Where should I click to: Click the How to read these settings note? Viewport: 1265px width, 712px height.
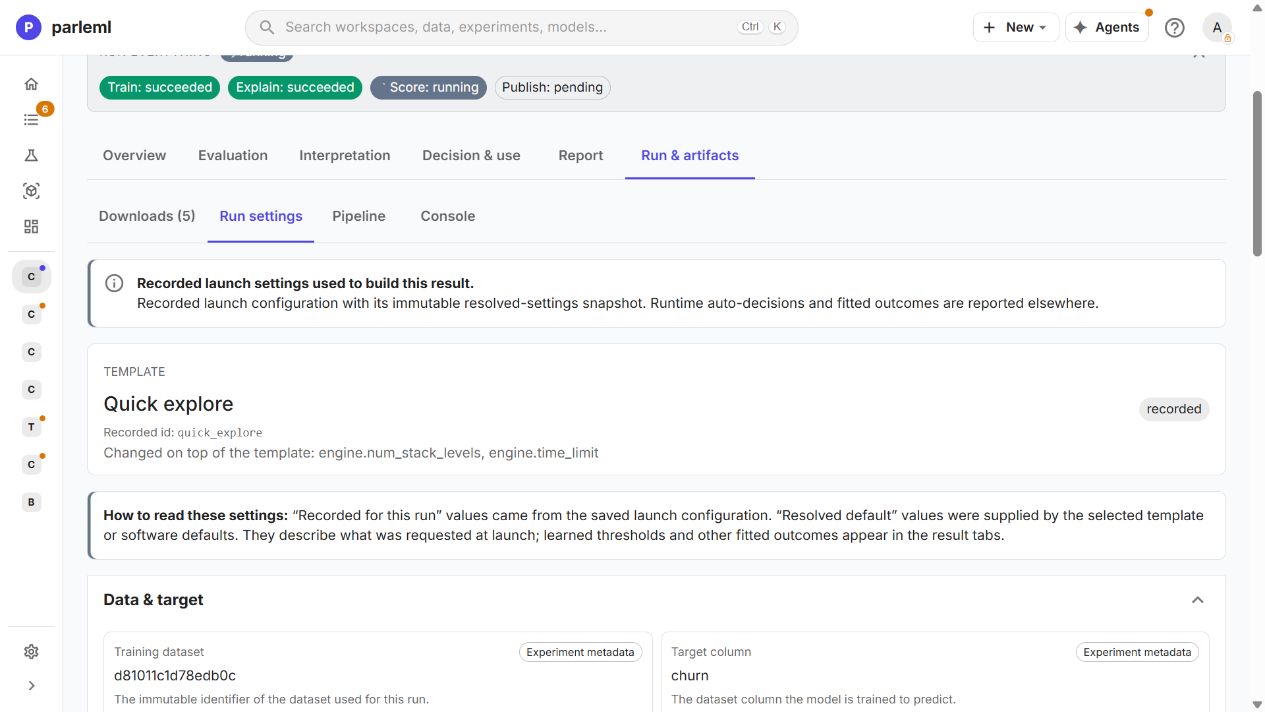pos(656,525)
